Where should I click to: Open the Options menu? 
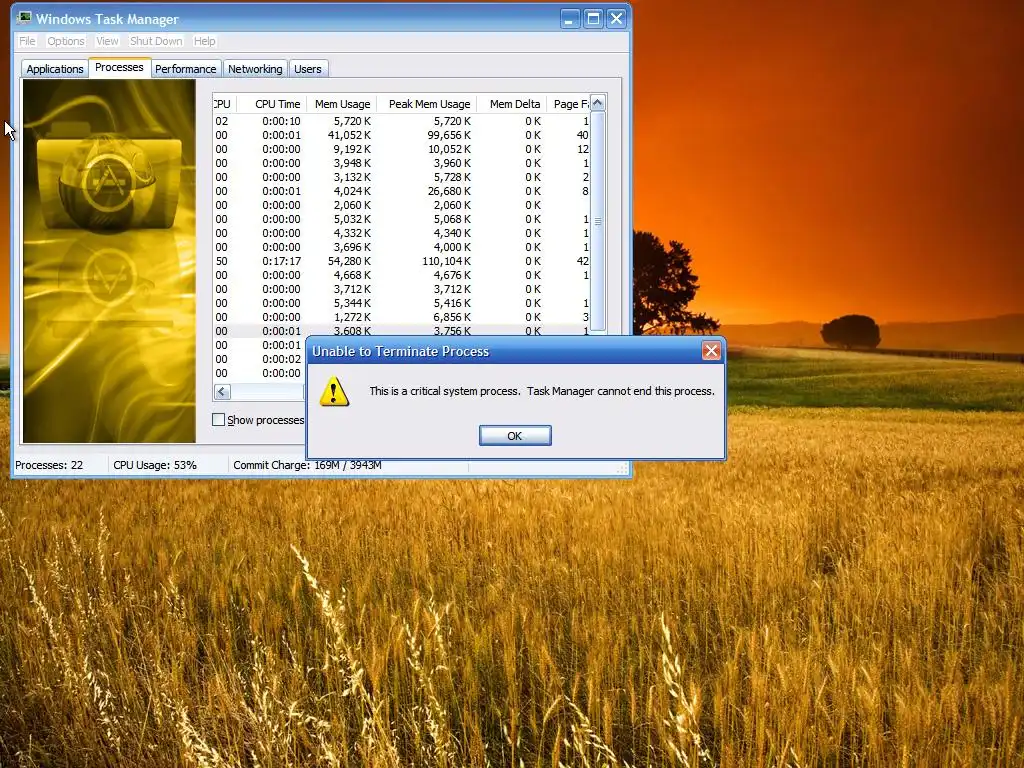[66, 41]
